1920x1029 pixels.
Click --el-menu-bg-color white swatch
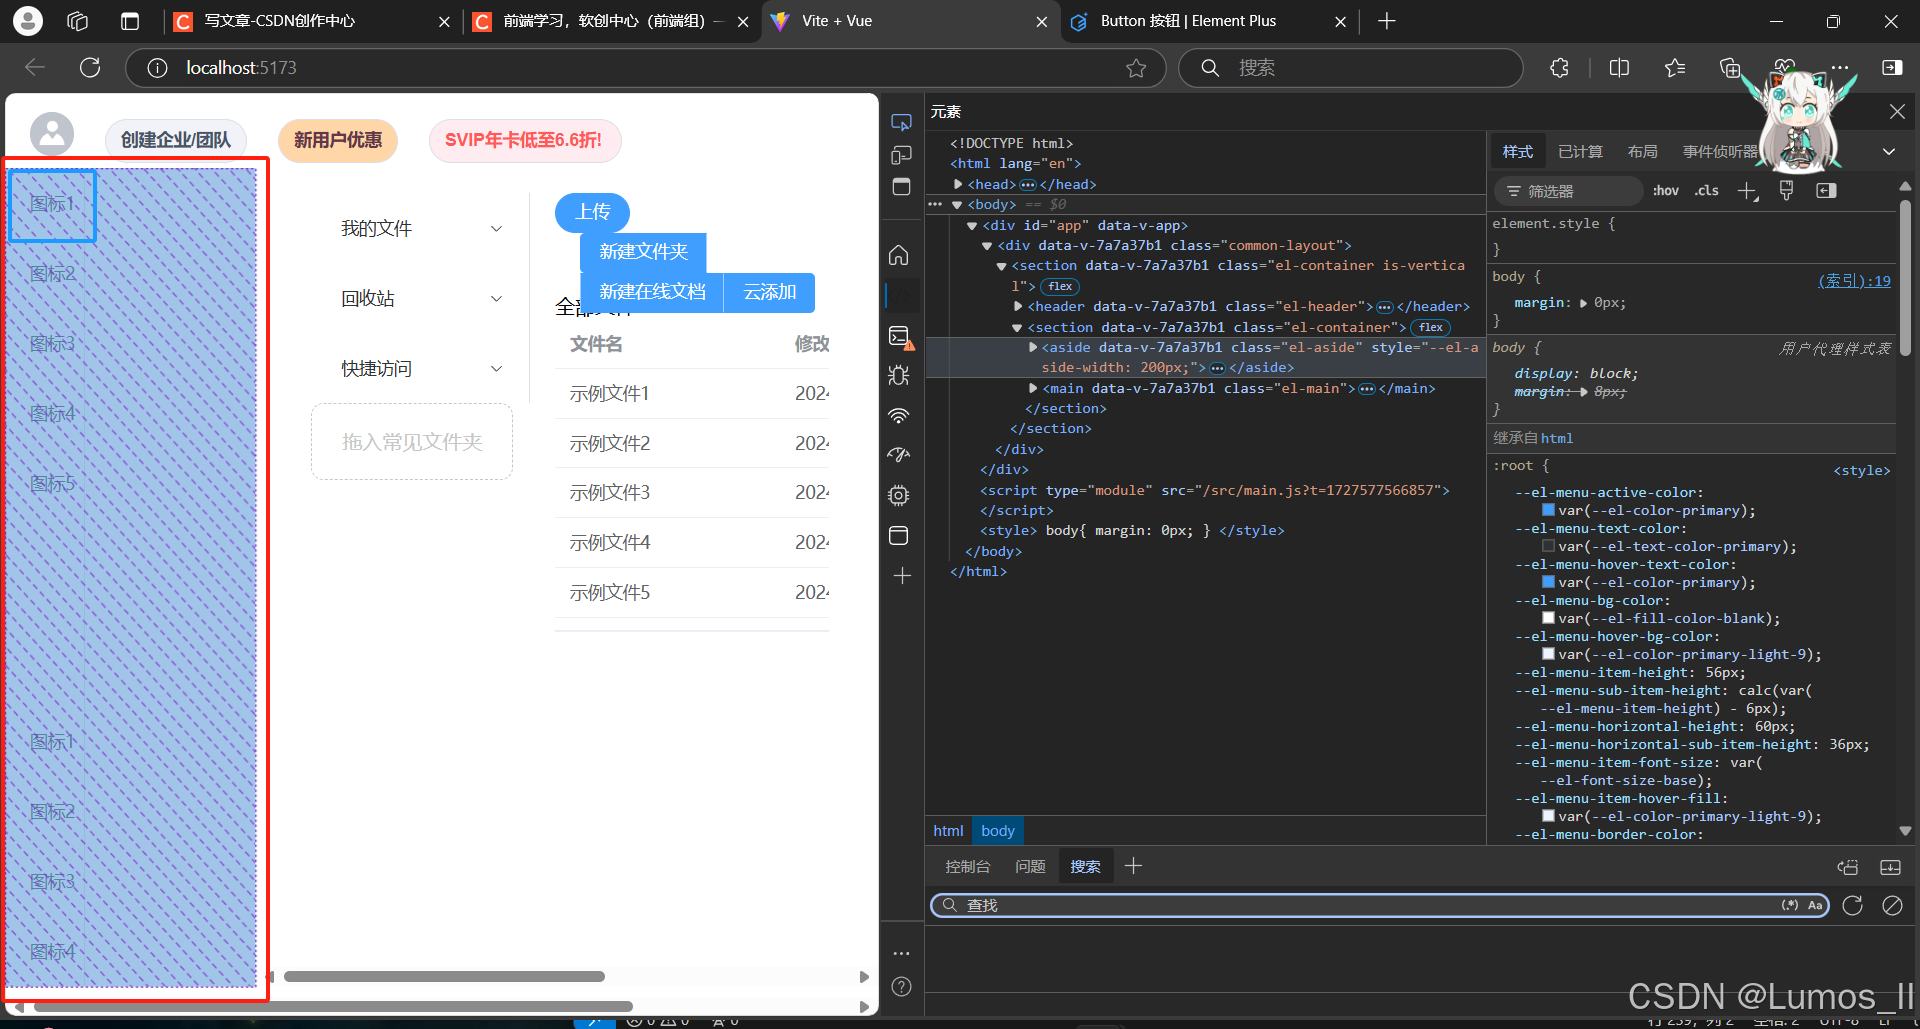point(1548,618)
